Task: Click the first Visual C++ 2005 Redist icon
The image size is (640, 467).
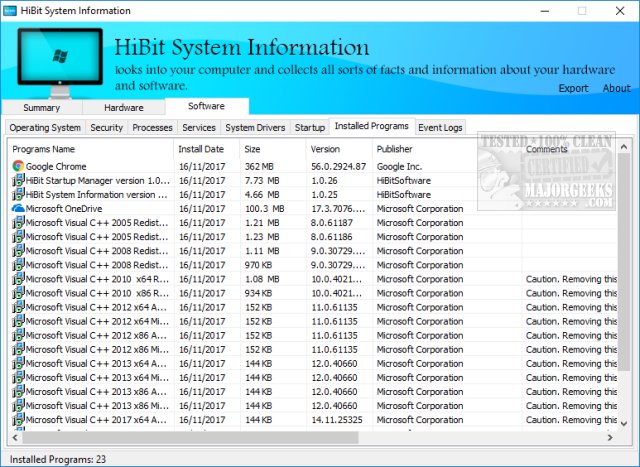Action: click(18, 222)
